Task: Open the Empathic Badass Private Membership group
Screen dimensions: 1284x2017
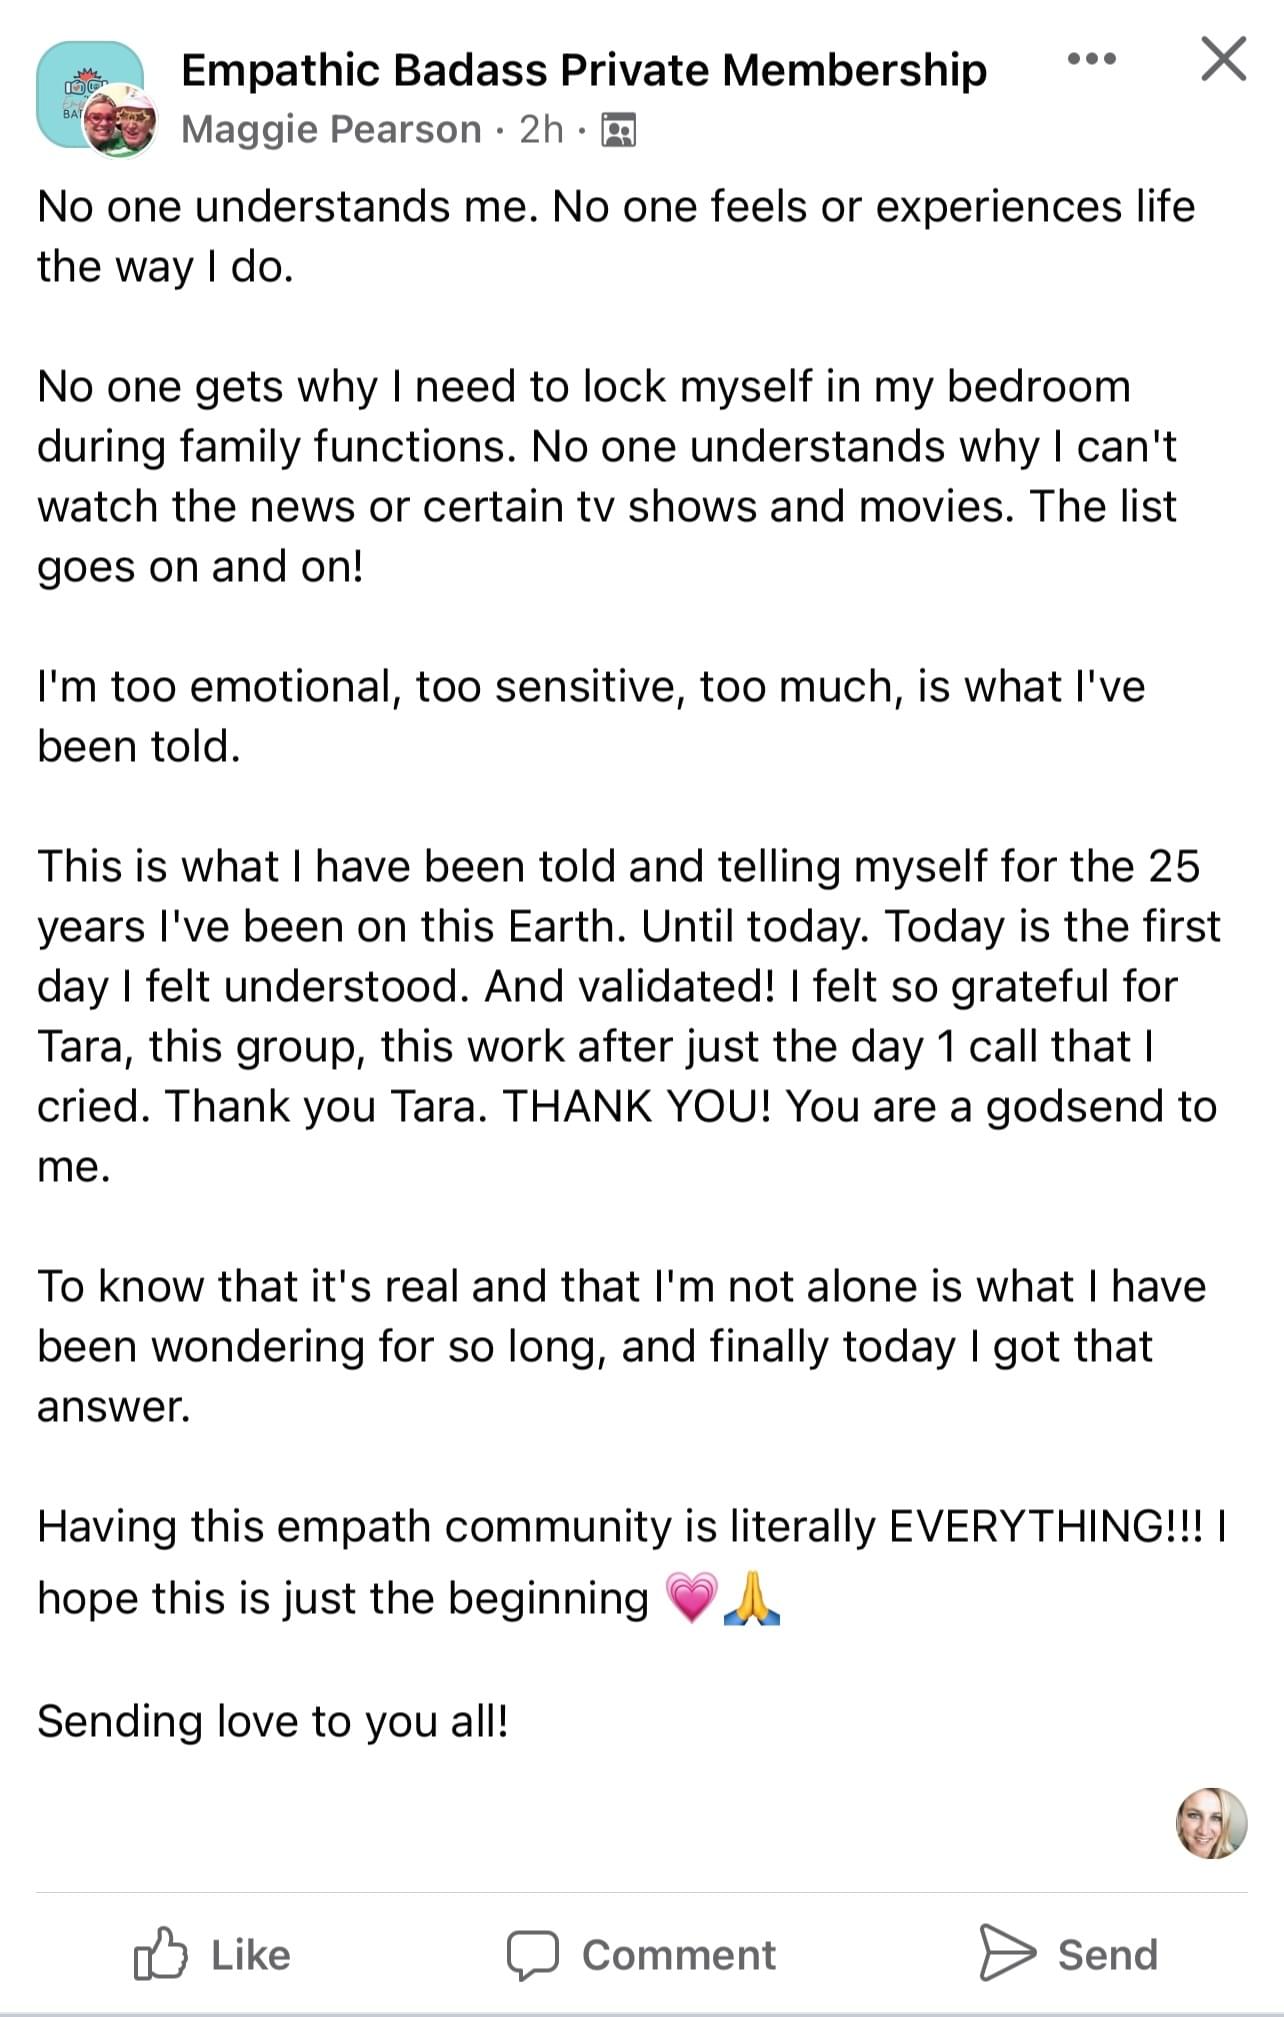Action: (x=583, y=70)
